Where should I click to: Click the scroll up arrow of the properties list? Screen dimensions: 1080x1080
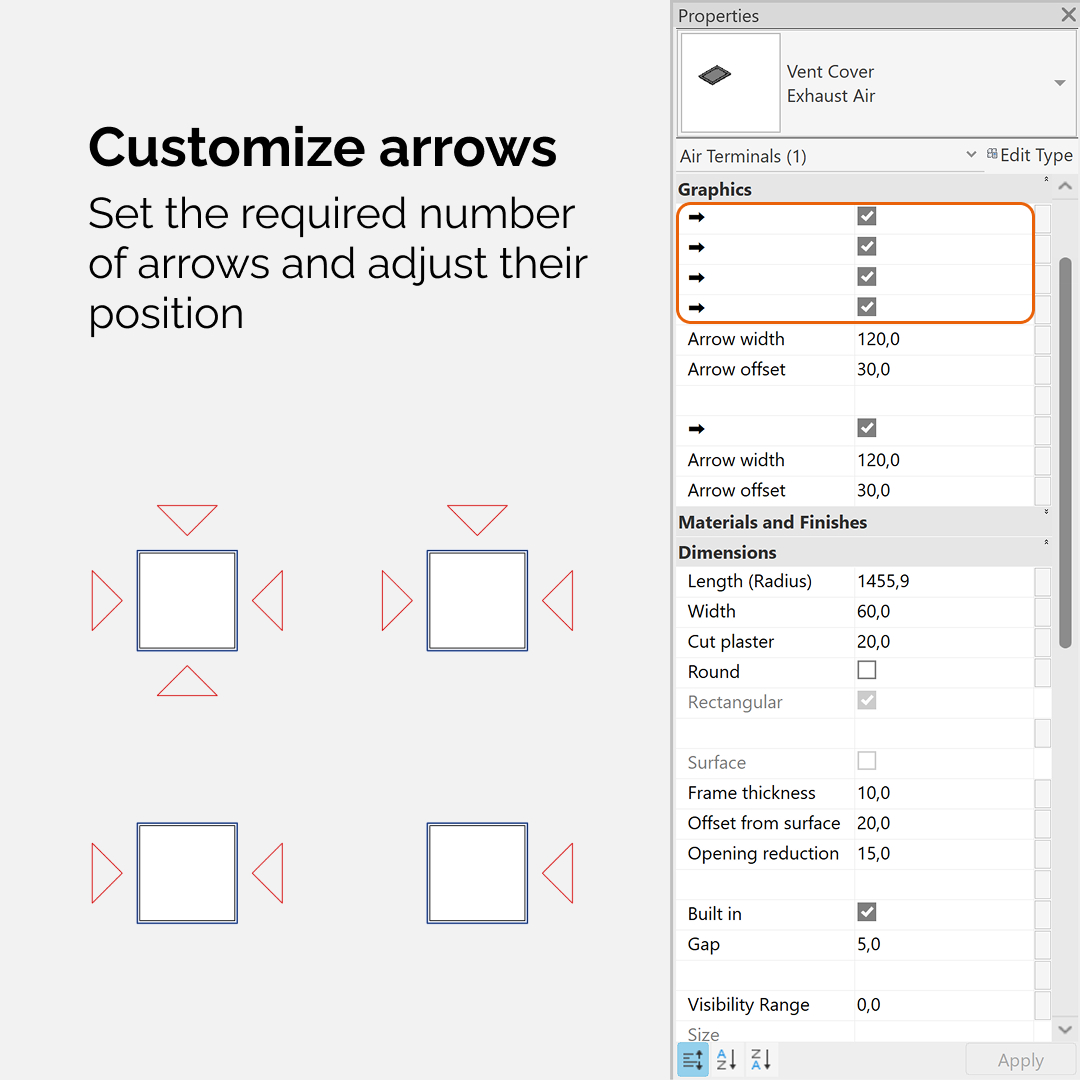1065,186
